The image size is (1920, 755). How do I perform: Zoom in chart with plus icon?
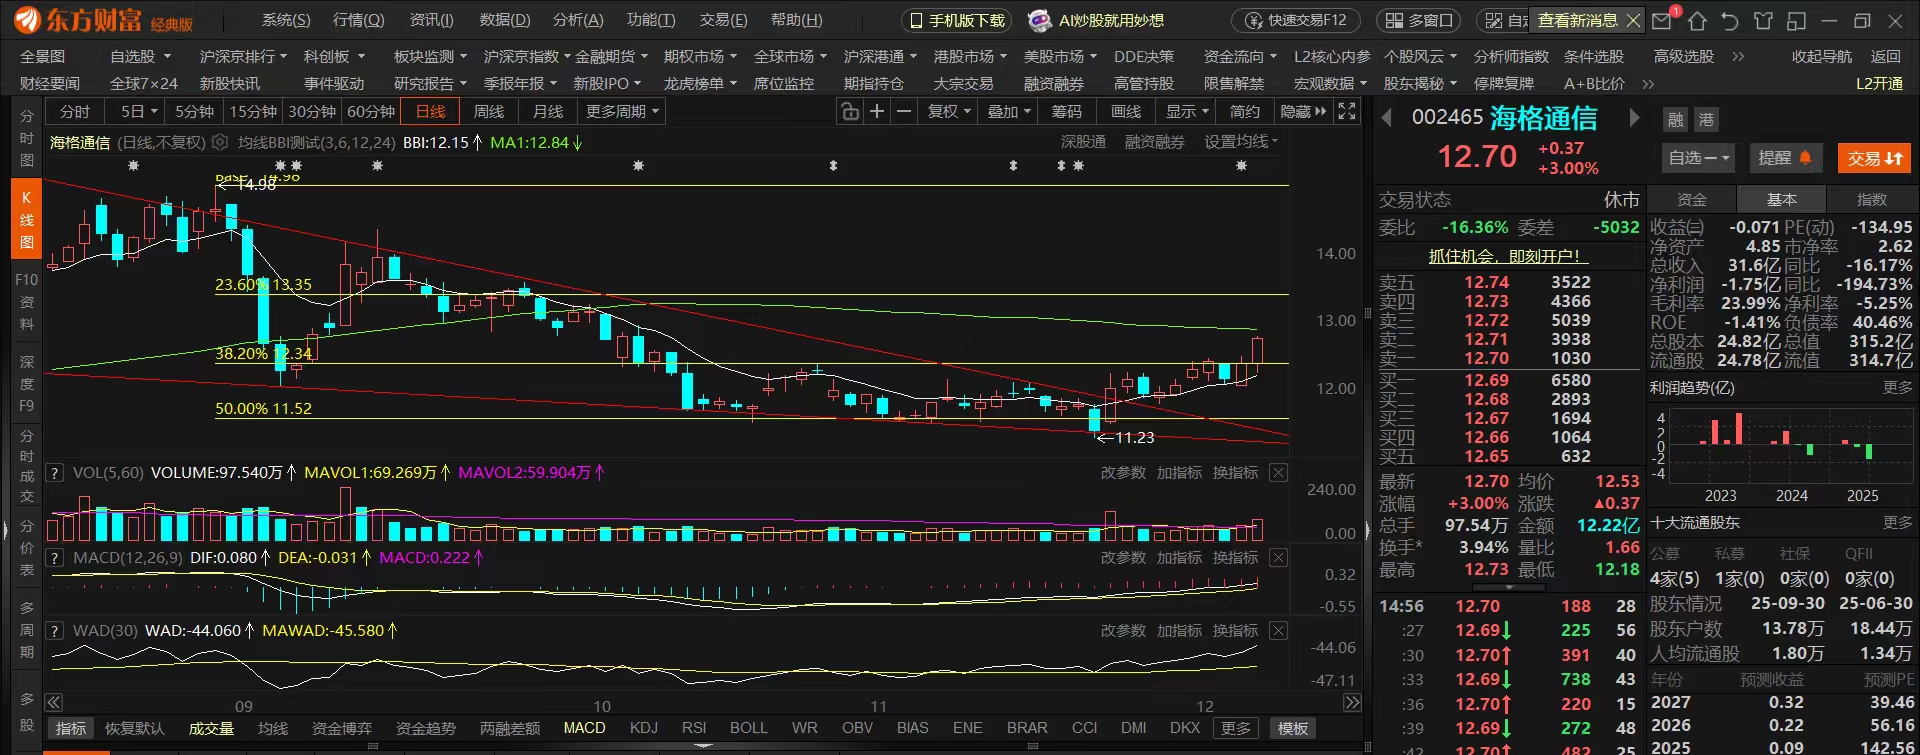[x=877, y=111]
